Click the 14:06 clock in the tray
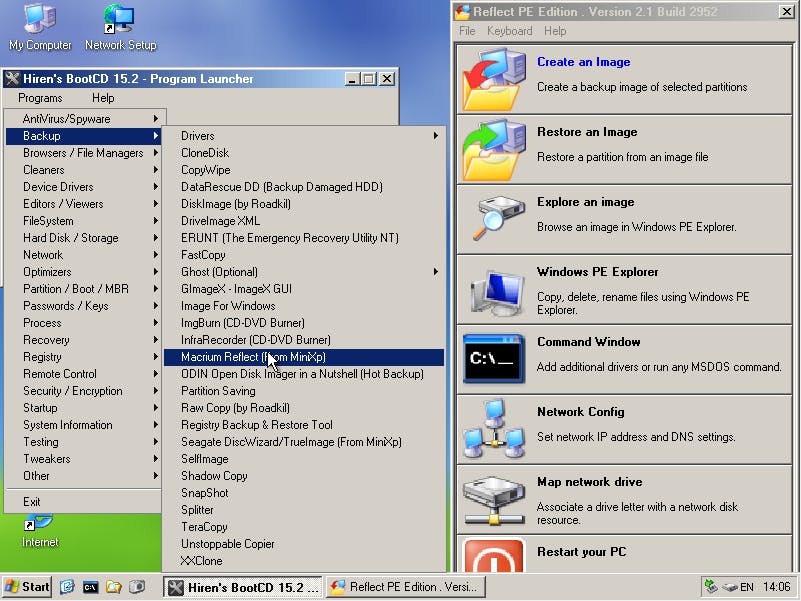The height and width of the screenshot is (601, 801). coord(776,587)
